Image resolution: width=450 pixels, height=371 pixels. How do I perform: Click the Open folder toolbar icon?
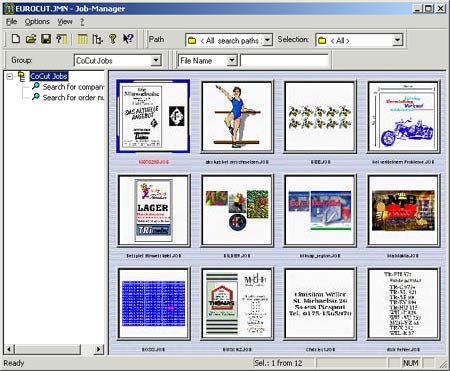[x=31, y=39]
